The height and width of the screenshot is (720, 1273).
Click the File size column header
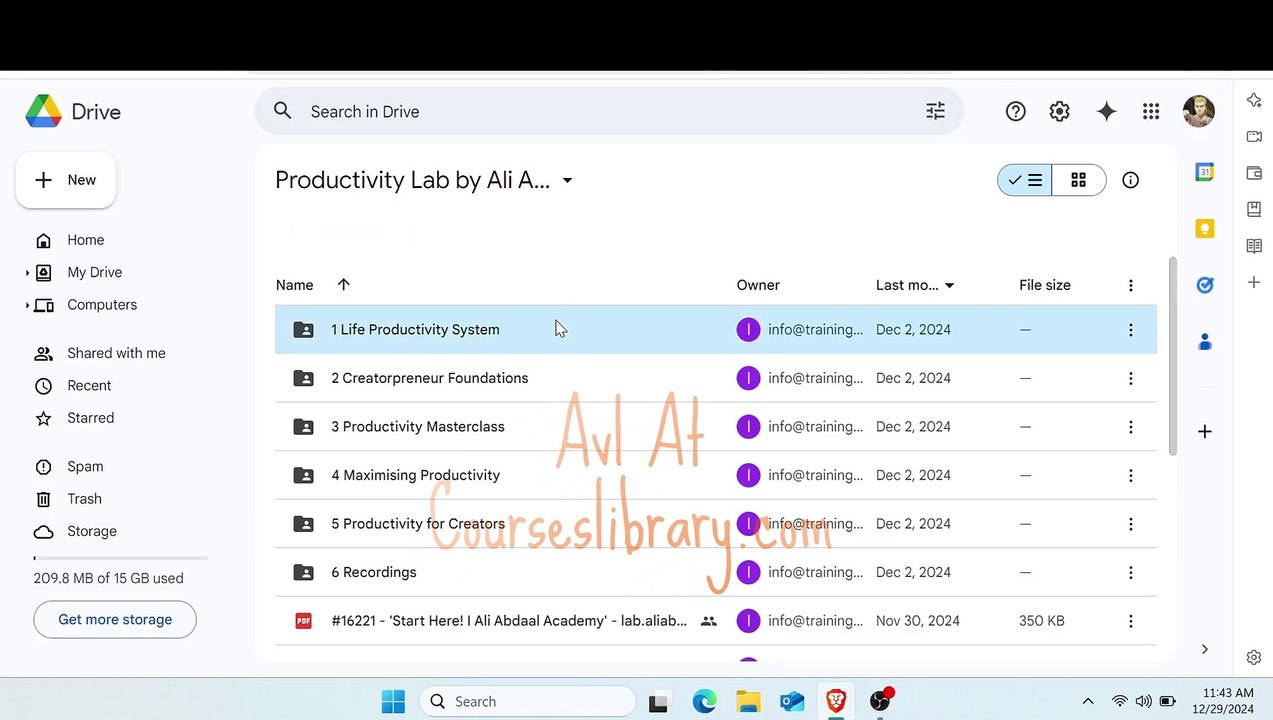pos(1045,285)
